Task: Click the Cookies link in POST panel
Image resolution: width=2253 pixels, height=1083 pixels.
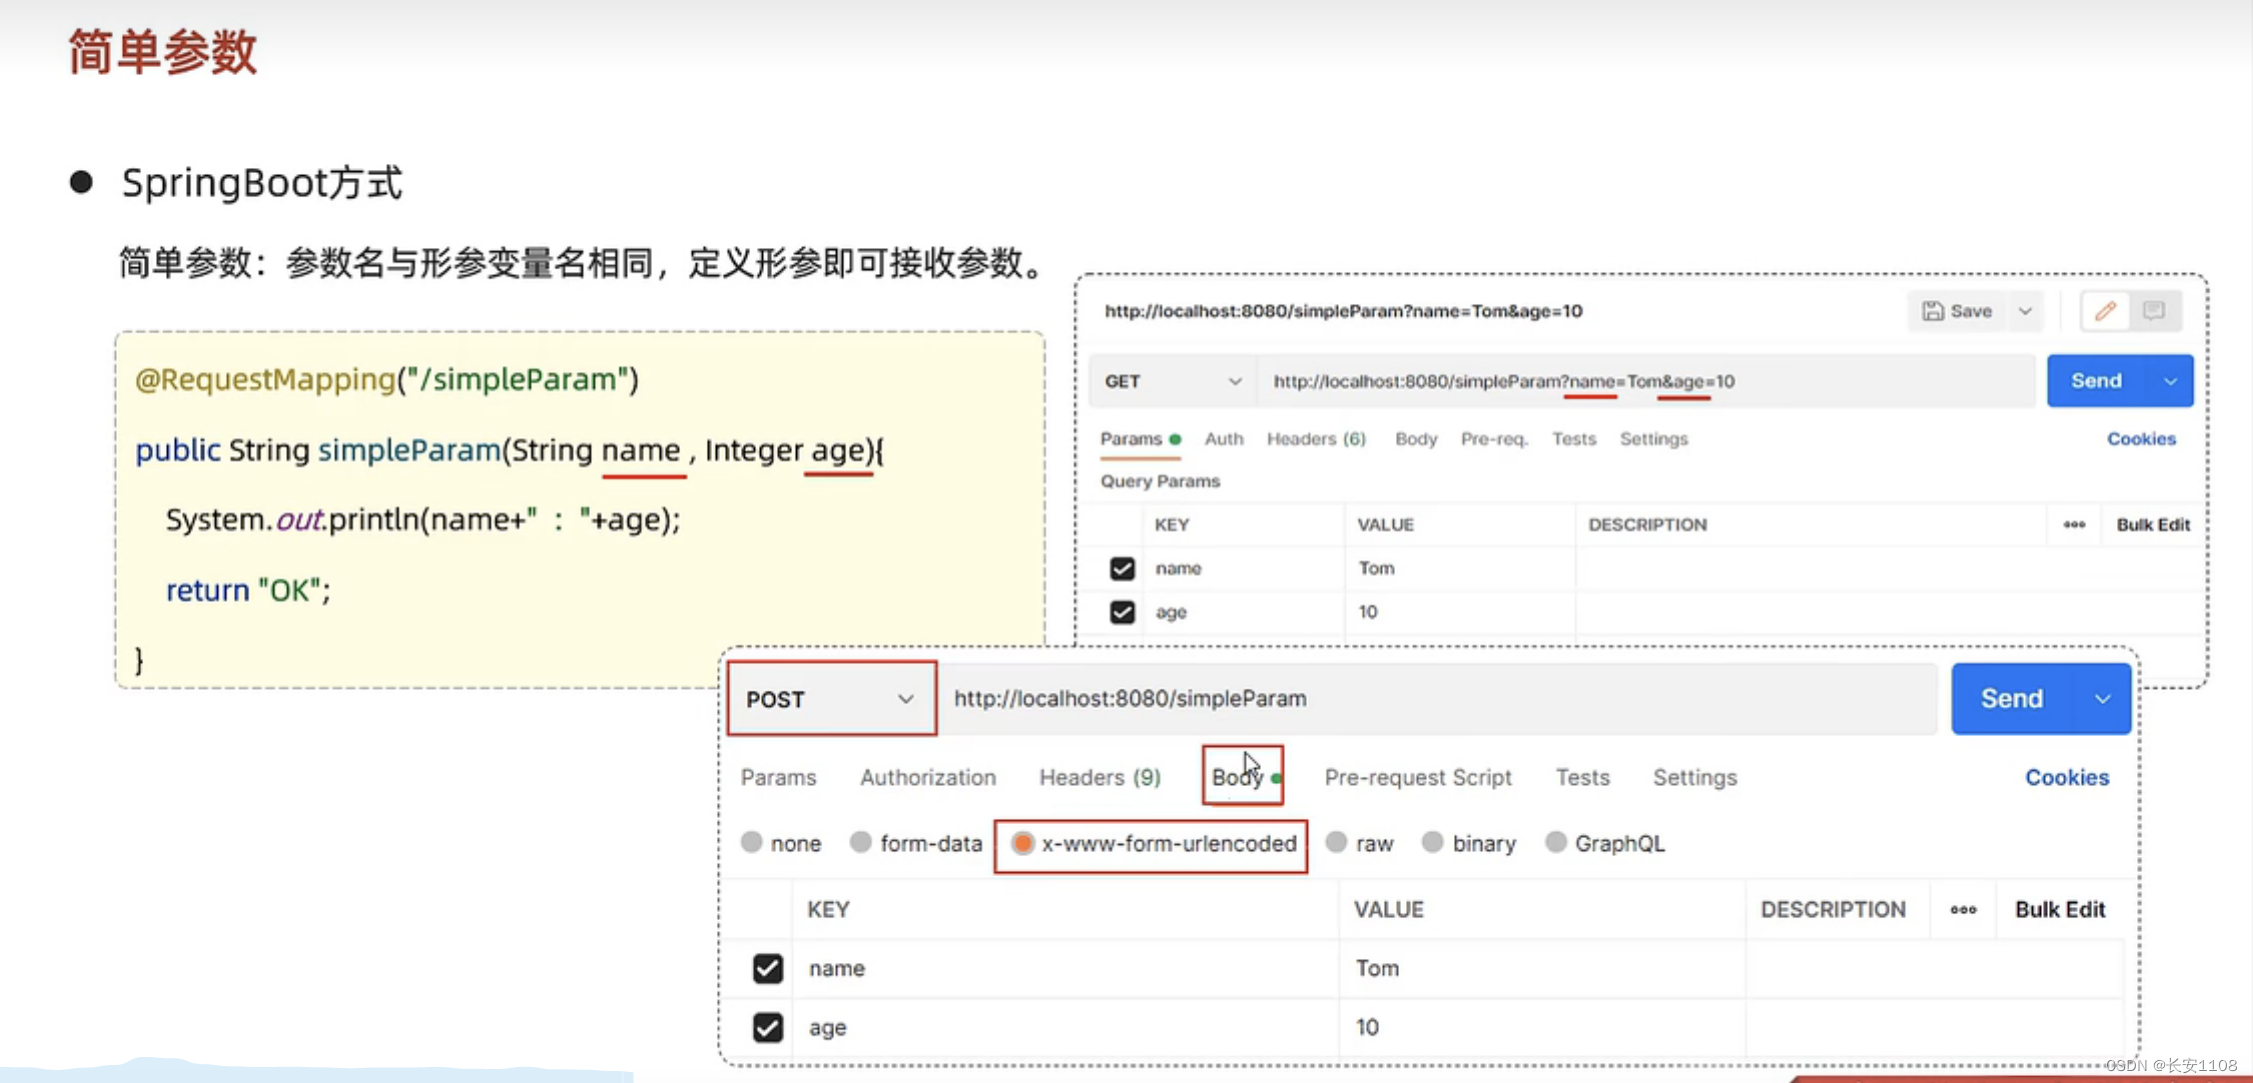Action: (x=2067, y=777)
